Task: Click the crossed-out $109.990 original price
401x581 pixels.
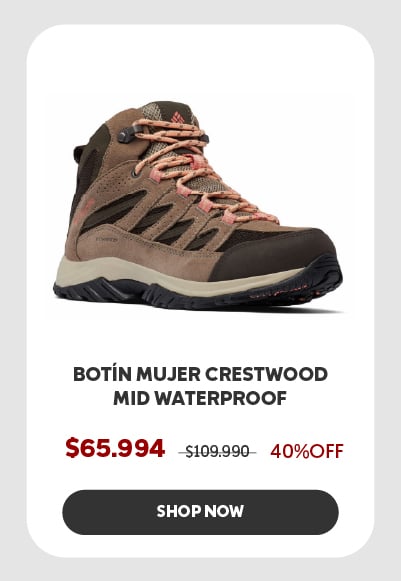Action: click(217, 451)
